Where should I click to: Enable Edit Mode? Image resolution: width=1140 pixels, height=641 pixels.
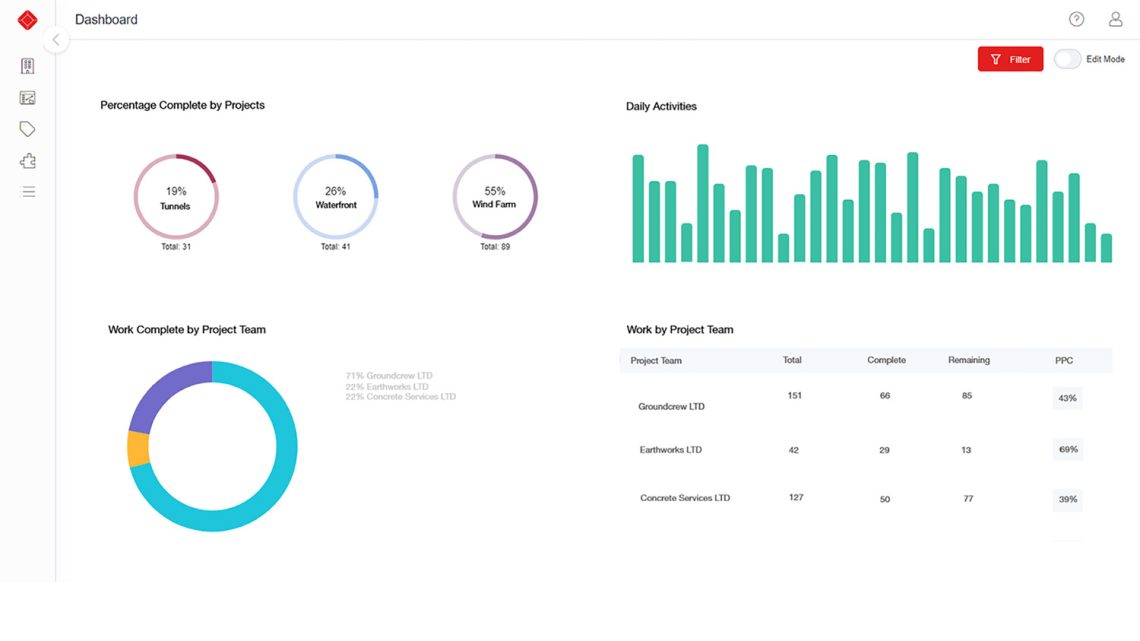click(1066, 59)
